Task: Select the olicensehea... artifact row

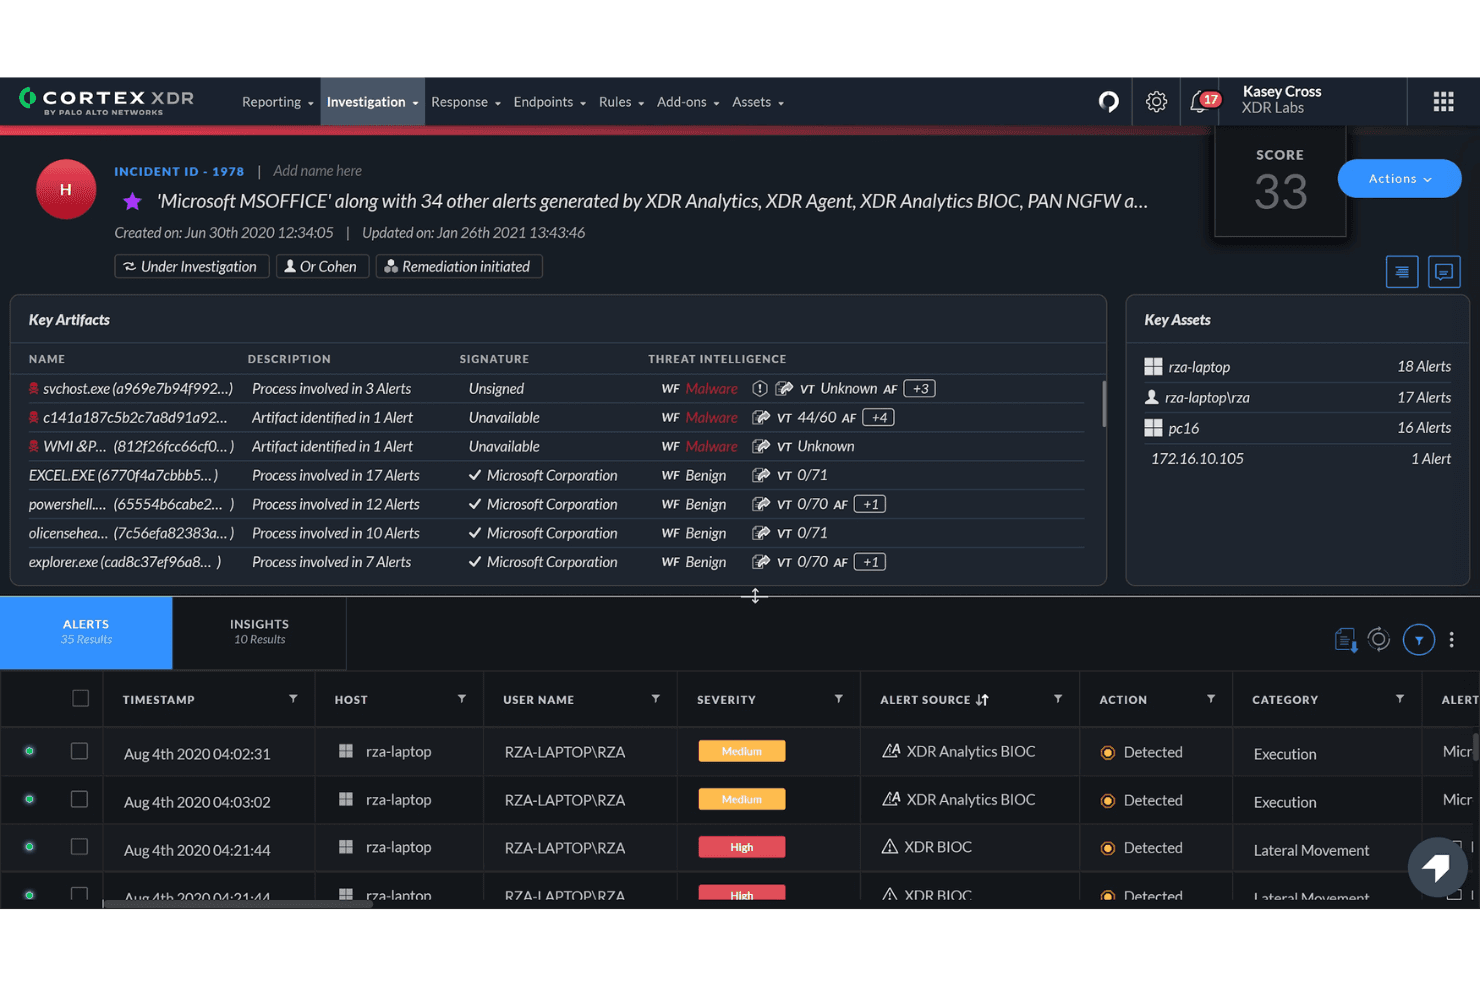Action: pyautogui.click(x=557, y=533)
